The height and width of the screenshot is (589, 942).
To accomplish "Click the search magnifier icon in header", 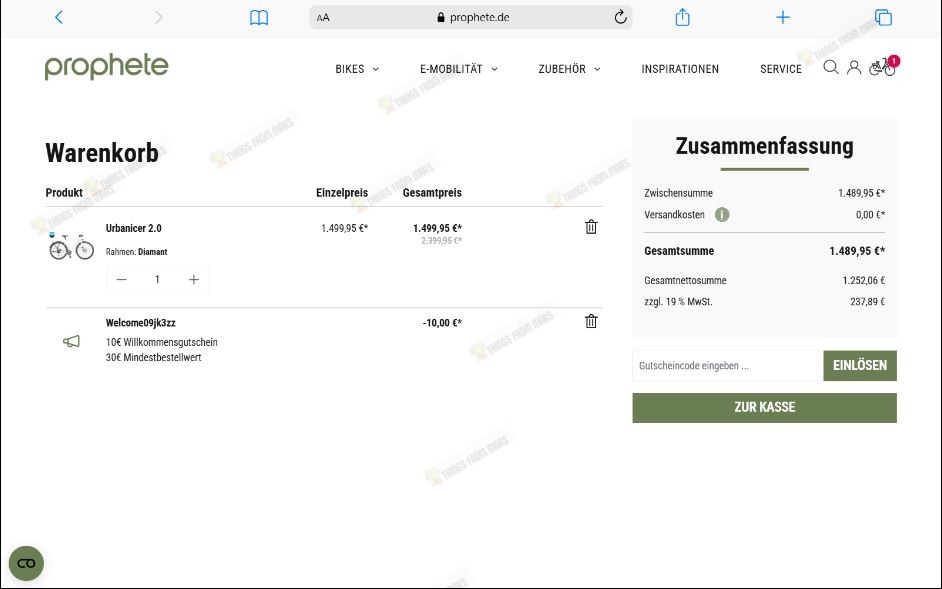I will 830,68.
